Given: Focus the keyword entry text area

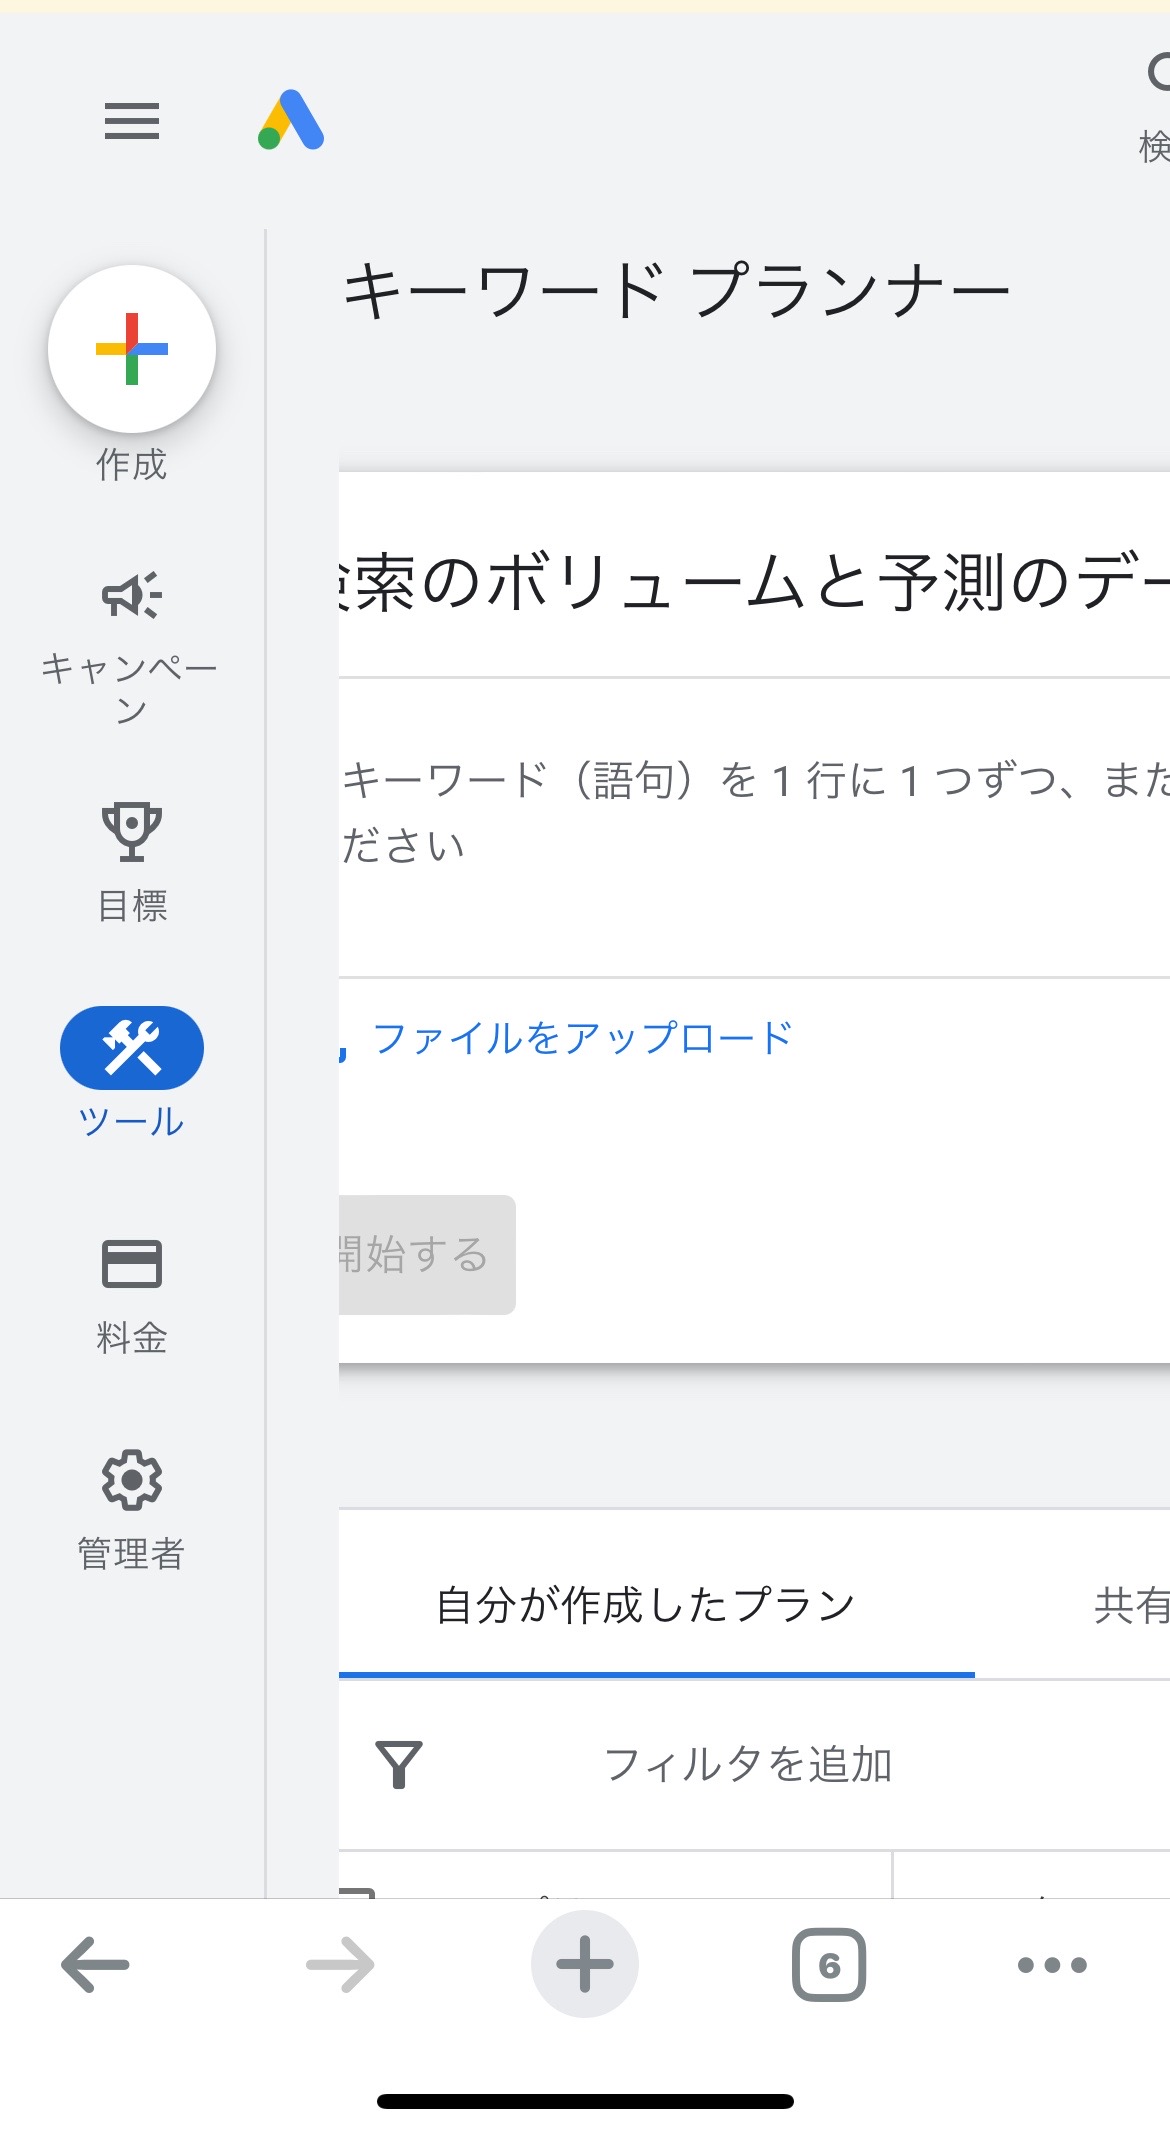Looking at the screenshot, I should pyautogui.click(x=754, y=828).
